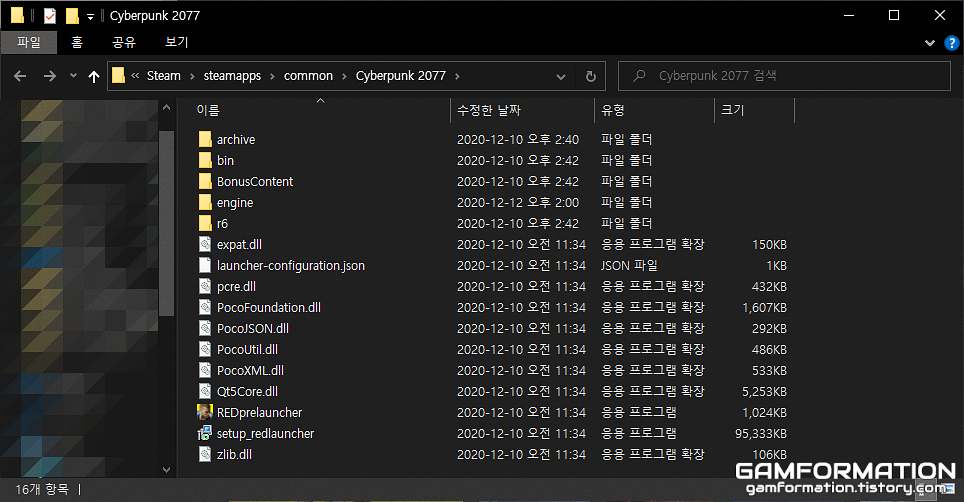This screenshot has height=502, width=964.
Task: Select the PocoJSON.dll file icon
Action: (x=205, y=328)
